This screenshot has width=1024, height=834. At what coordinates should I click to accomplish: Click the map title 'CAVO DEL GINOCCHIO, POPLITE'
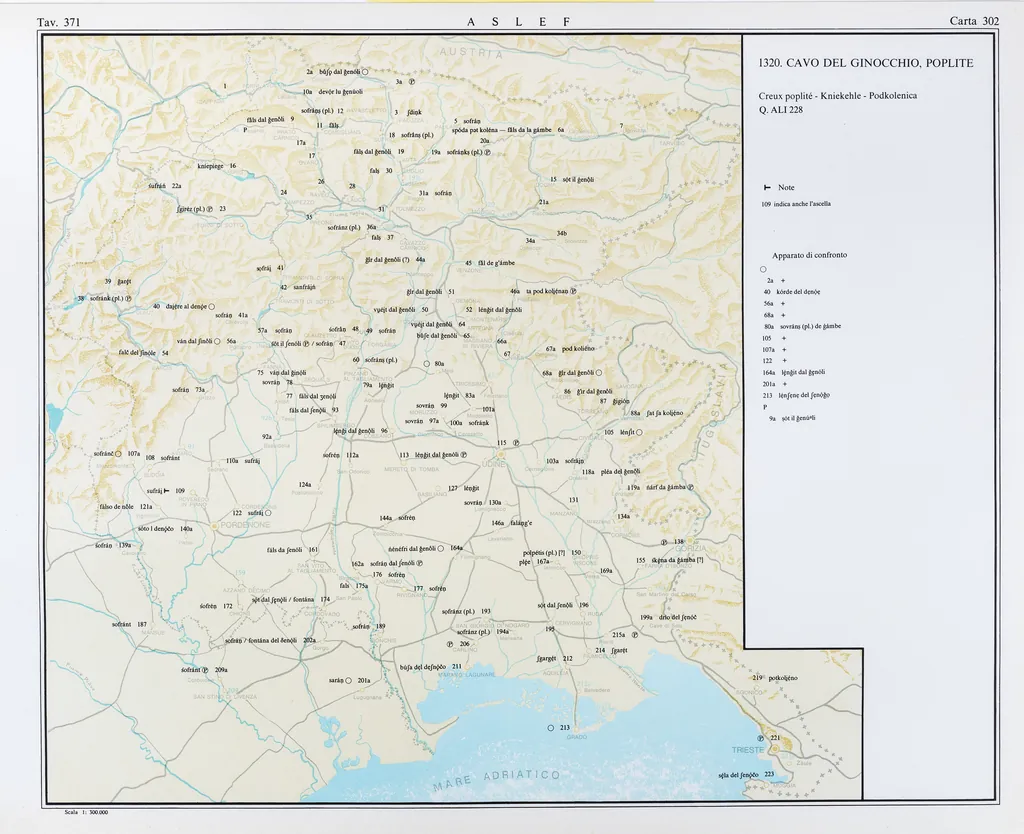(865, 63)
